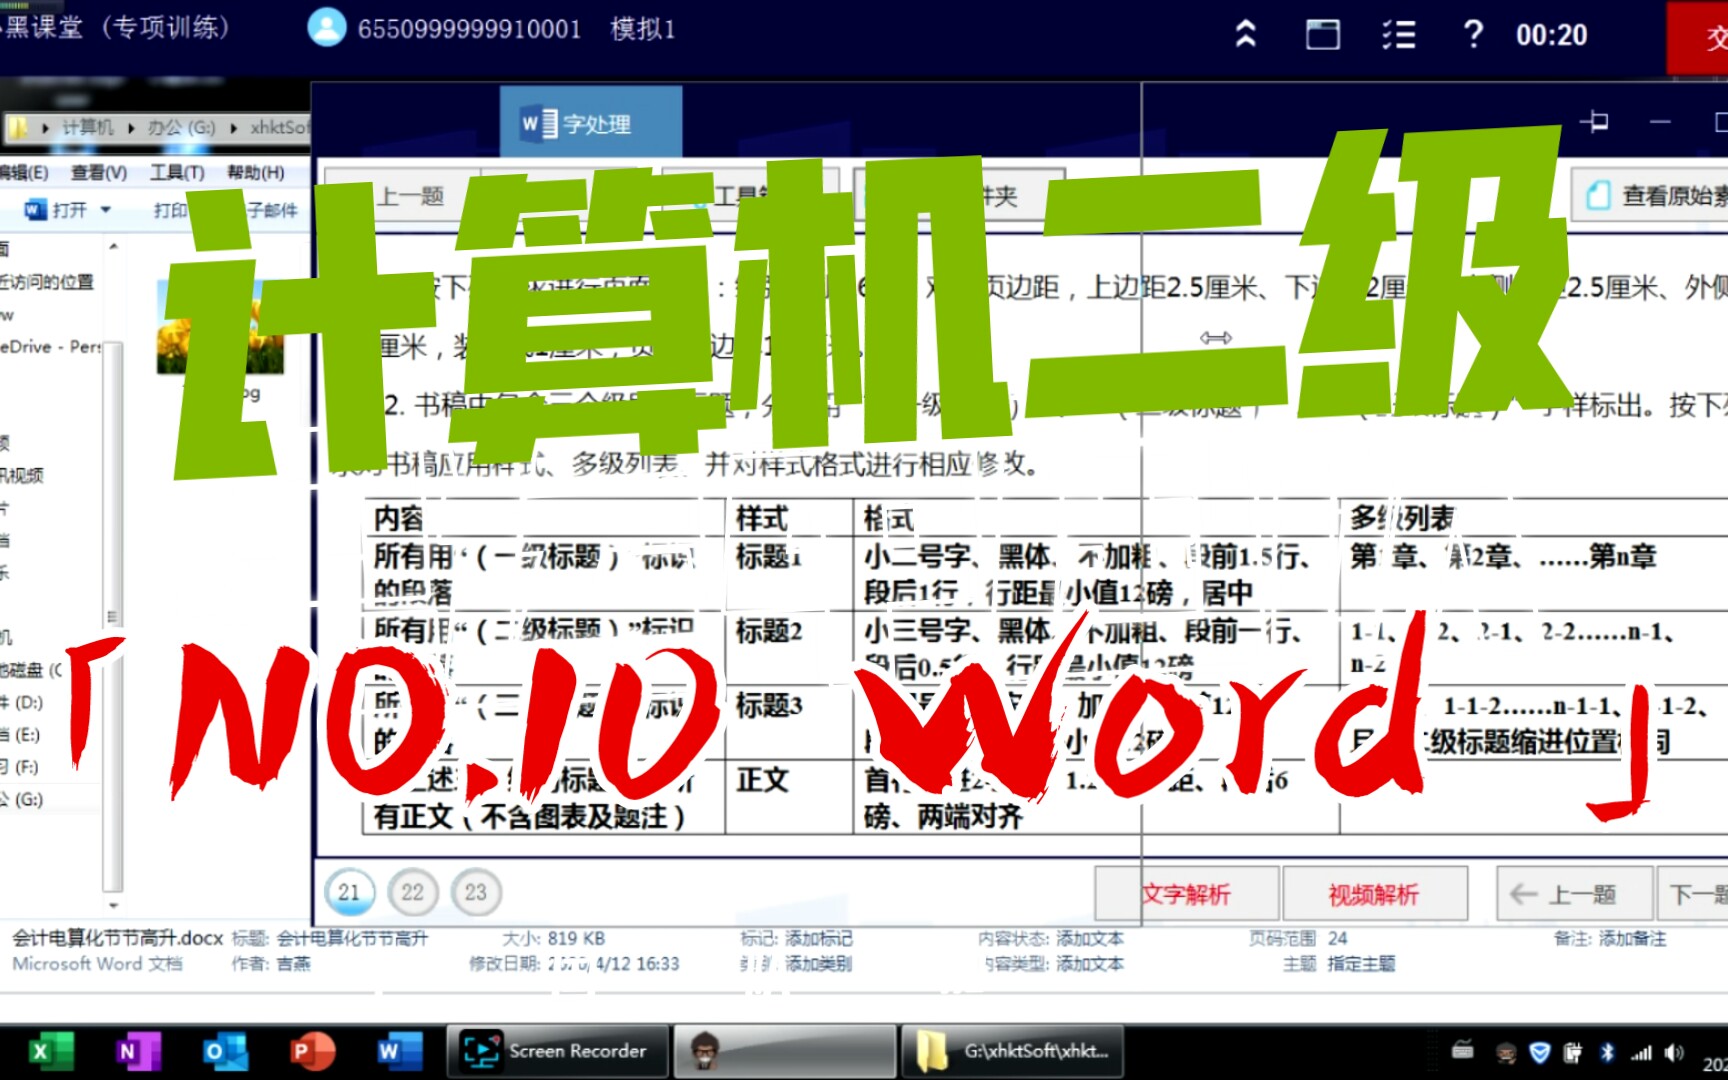
Task: Switch to G:\xhktSoft folder taskbar window
Action: pyautogui.click(x=1011, y=1051)
